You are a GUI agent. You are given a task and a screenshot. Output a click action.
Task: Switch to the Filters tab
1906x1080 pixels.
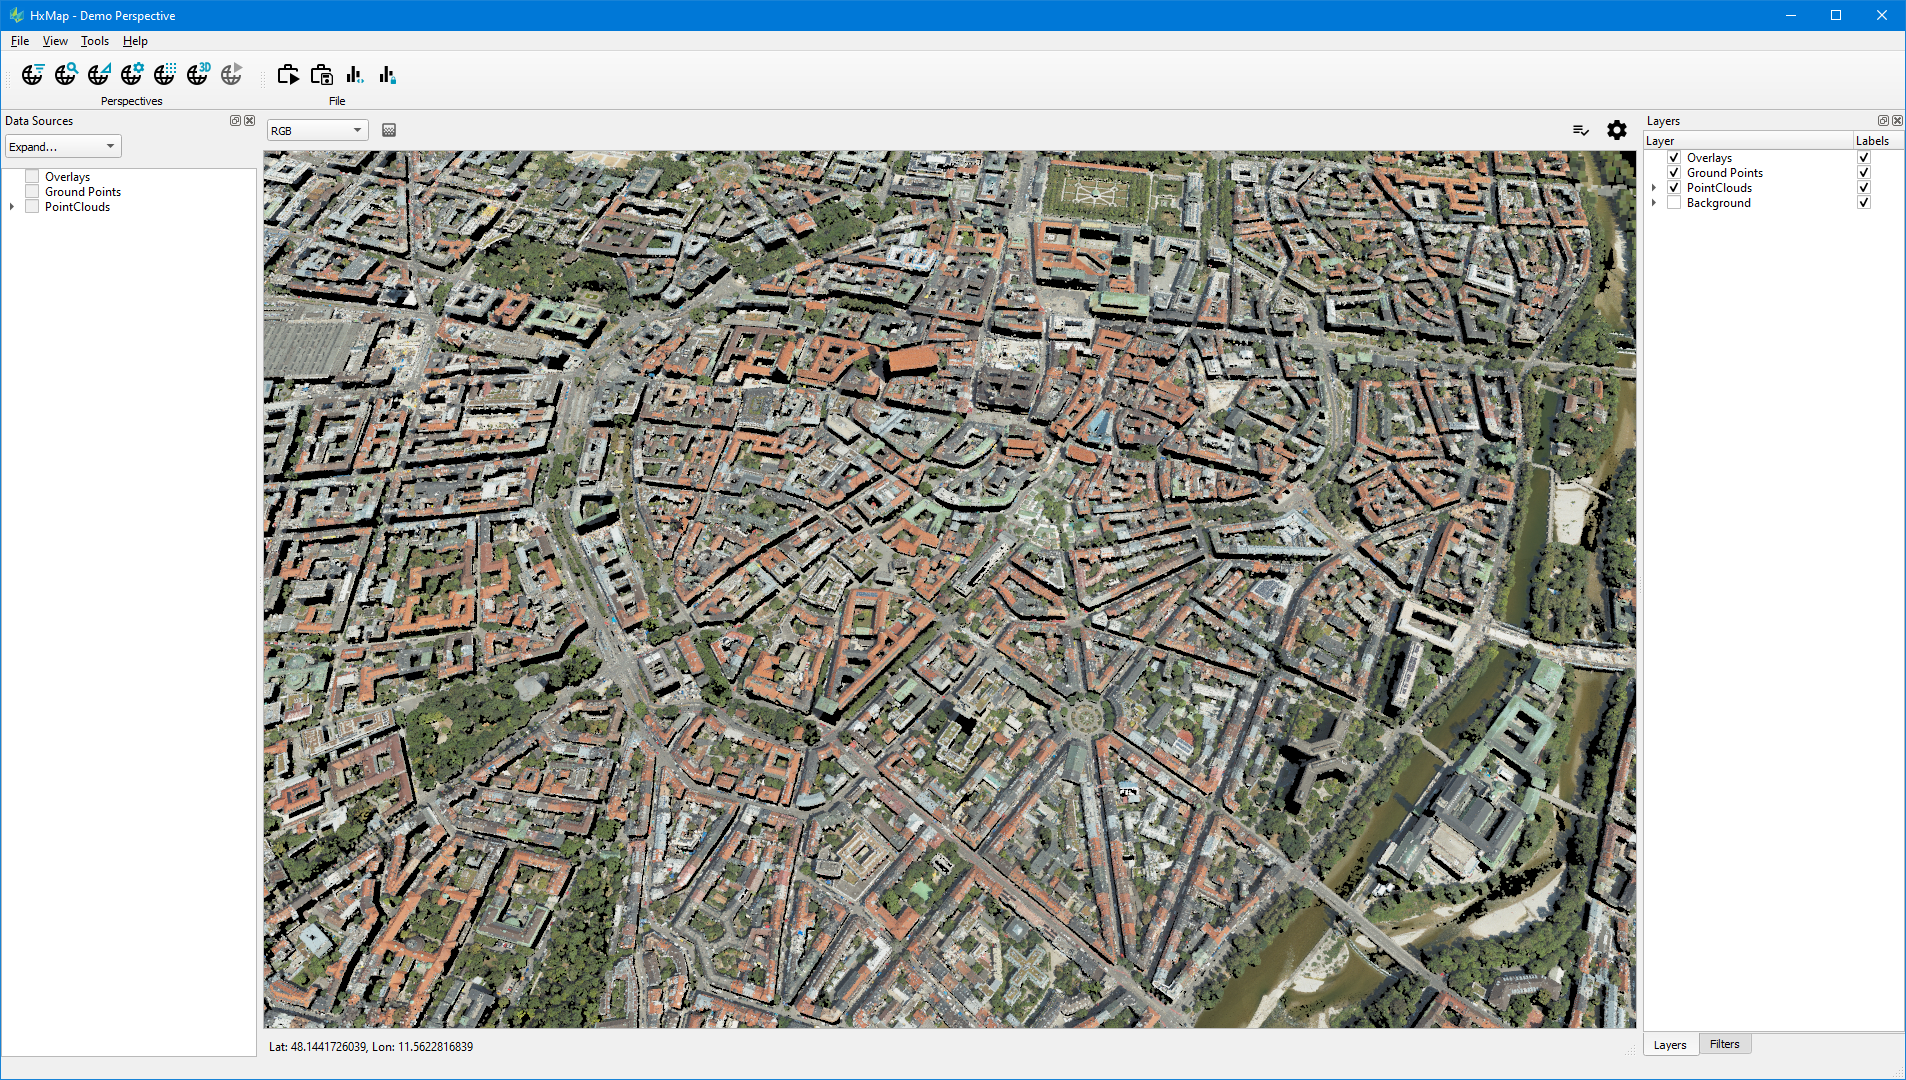[1724, 1044]
